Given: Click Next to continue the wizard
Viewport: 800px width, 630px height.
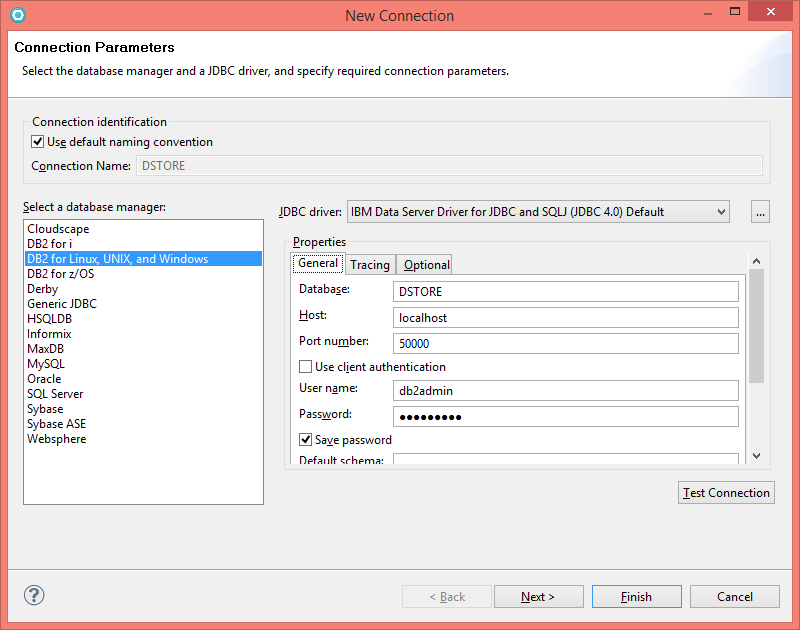Looking at the screenshot, I should tap(538, 595).
